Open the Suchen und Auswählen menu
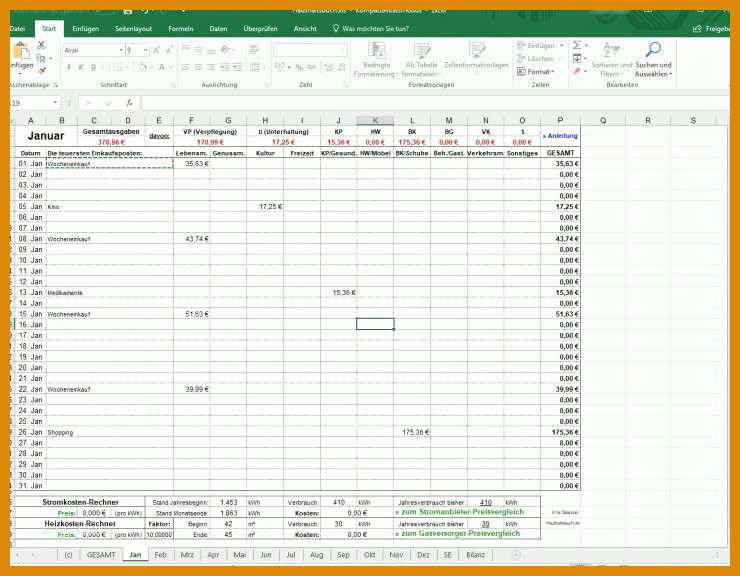This screenshot has width=740, height=576. [653, 59]
